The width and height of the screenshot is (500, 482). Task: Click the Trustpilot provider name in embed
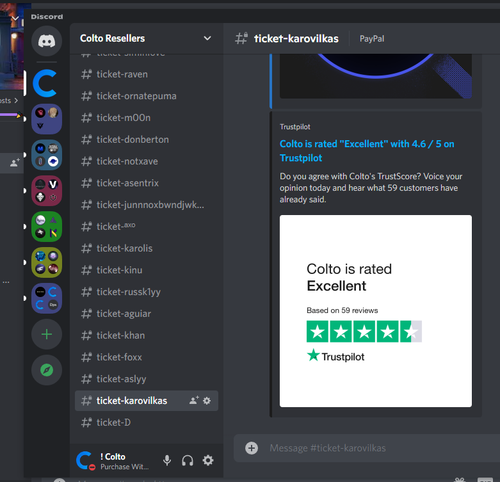295,127
